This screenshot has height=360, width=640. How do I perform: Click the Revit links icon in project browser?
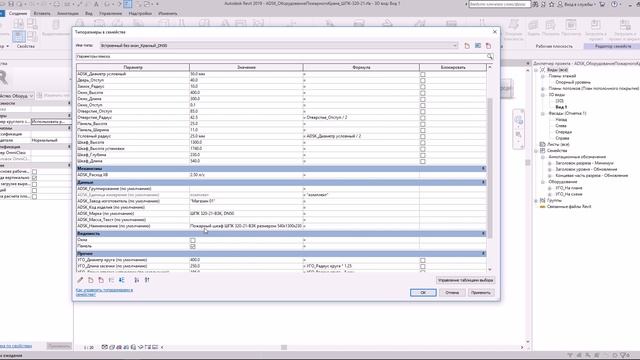click(x=542, y=207)
